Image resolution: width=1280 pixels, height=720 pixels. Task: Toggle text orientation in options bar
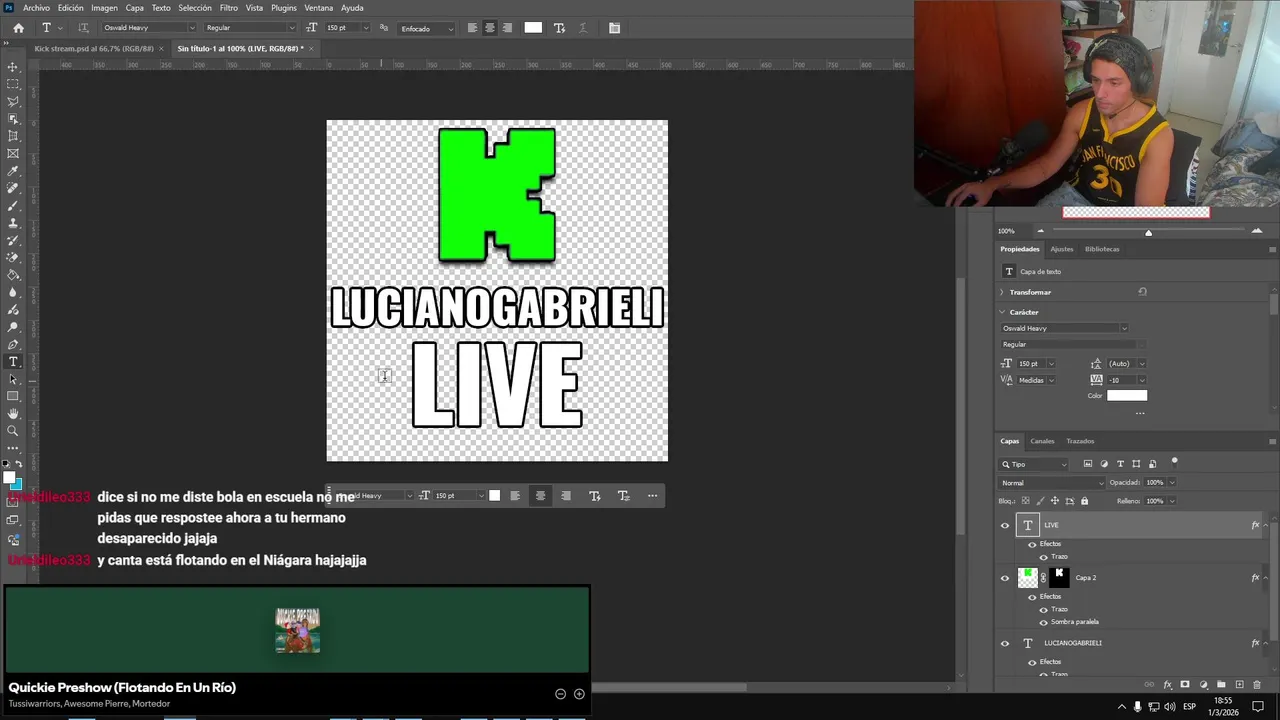(83, 28)
